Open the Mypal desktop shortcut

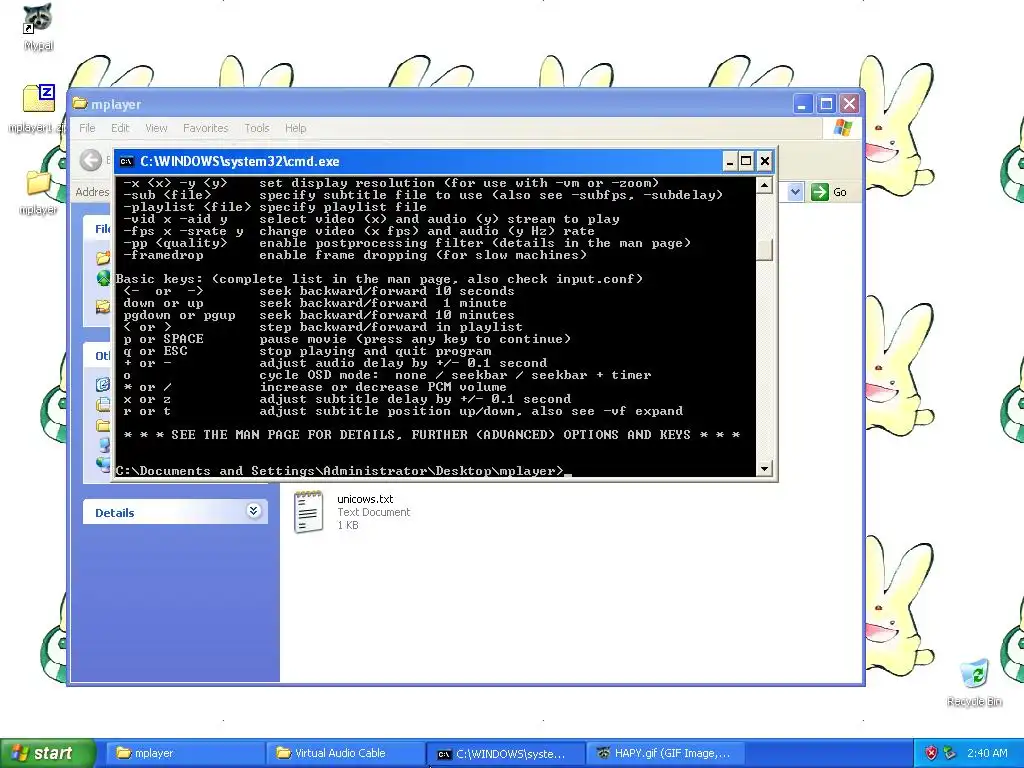click(38, 26)
